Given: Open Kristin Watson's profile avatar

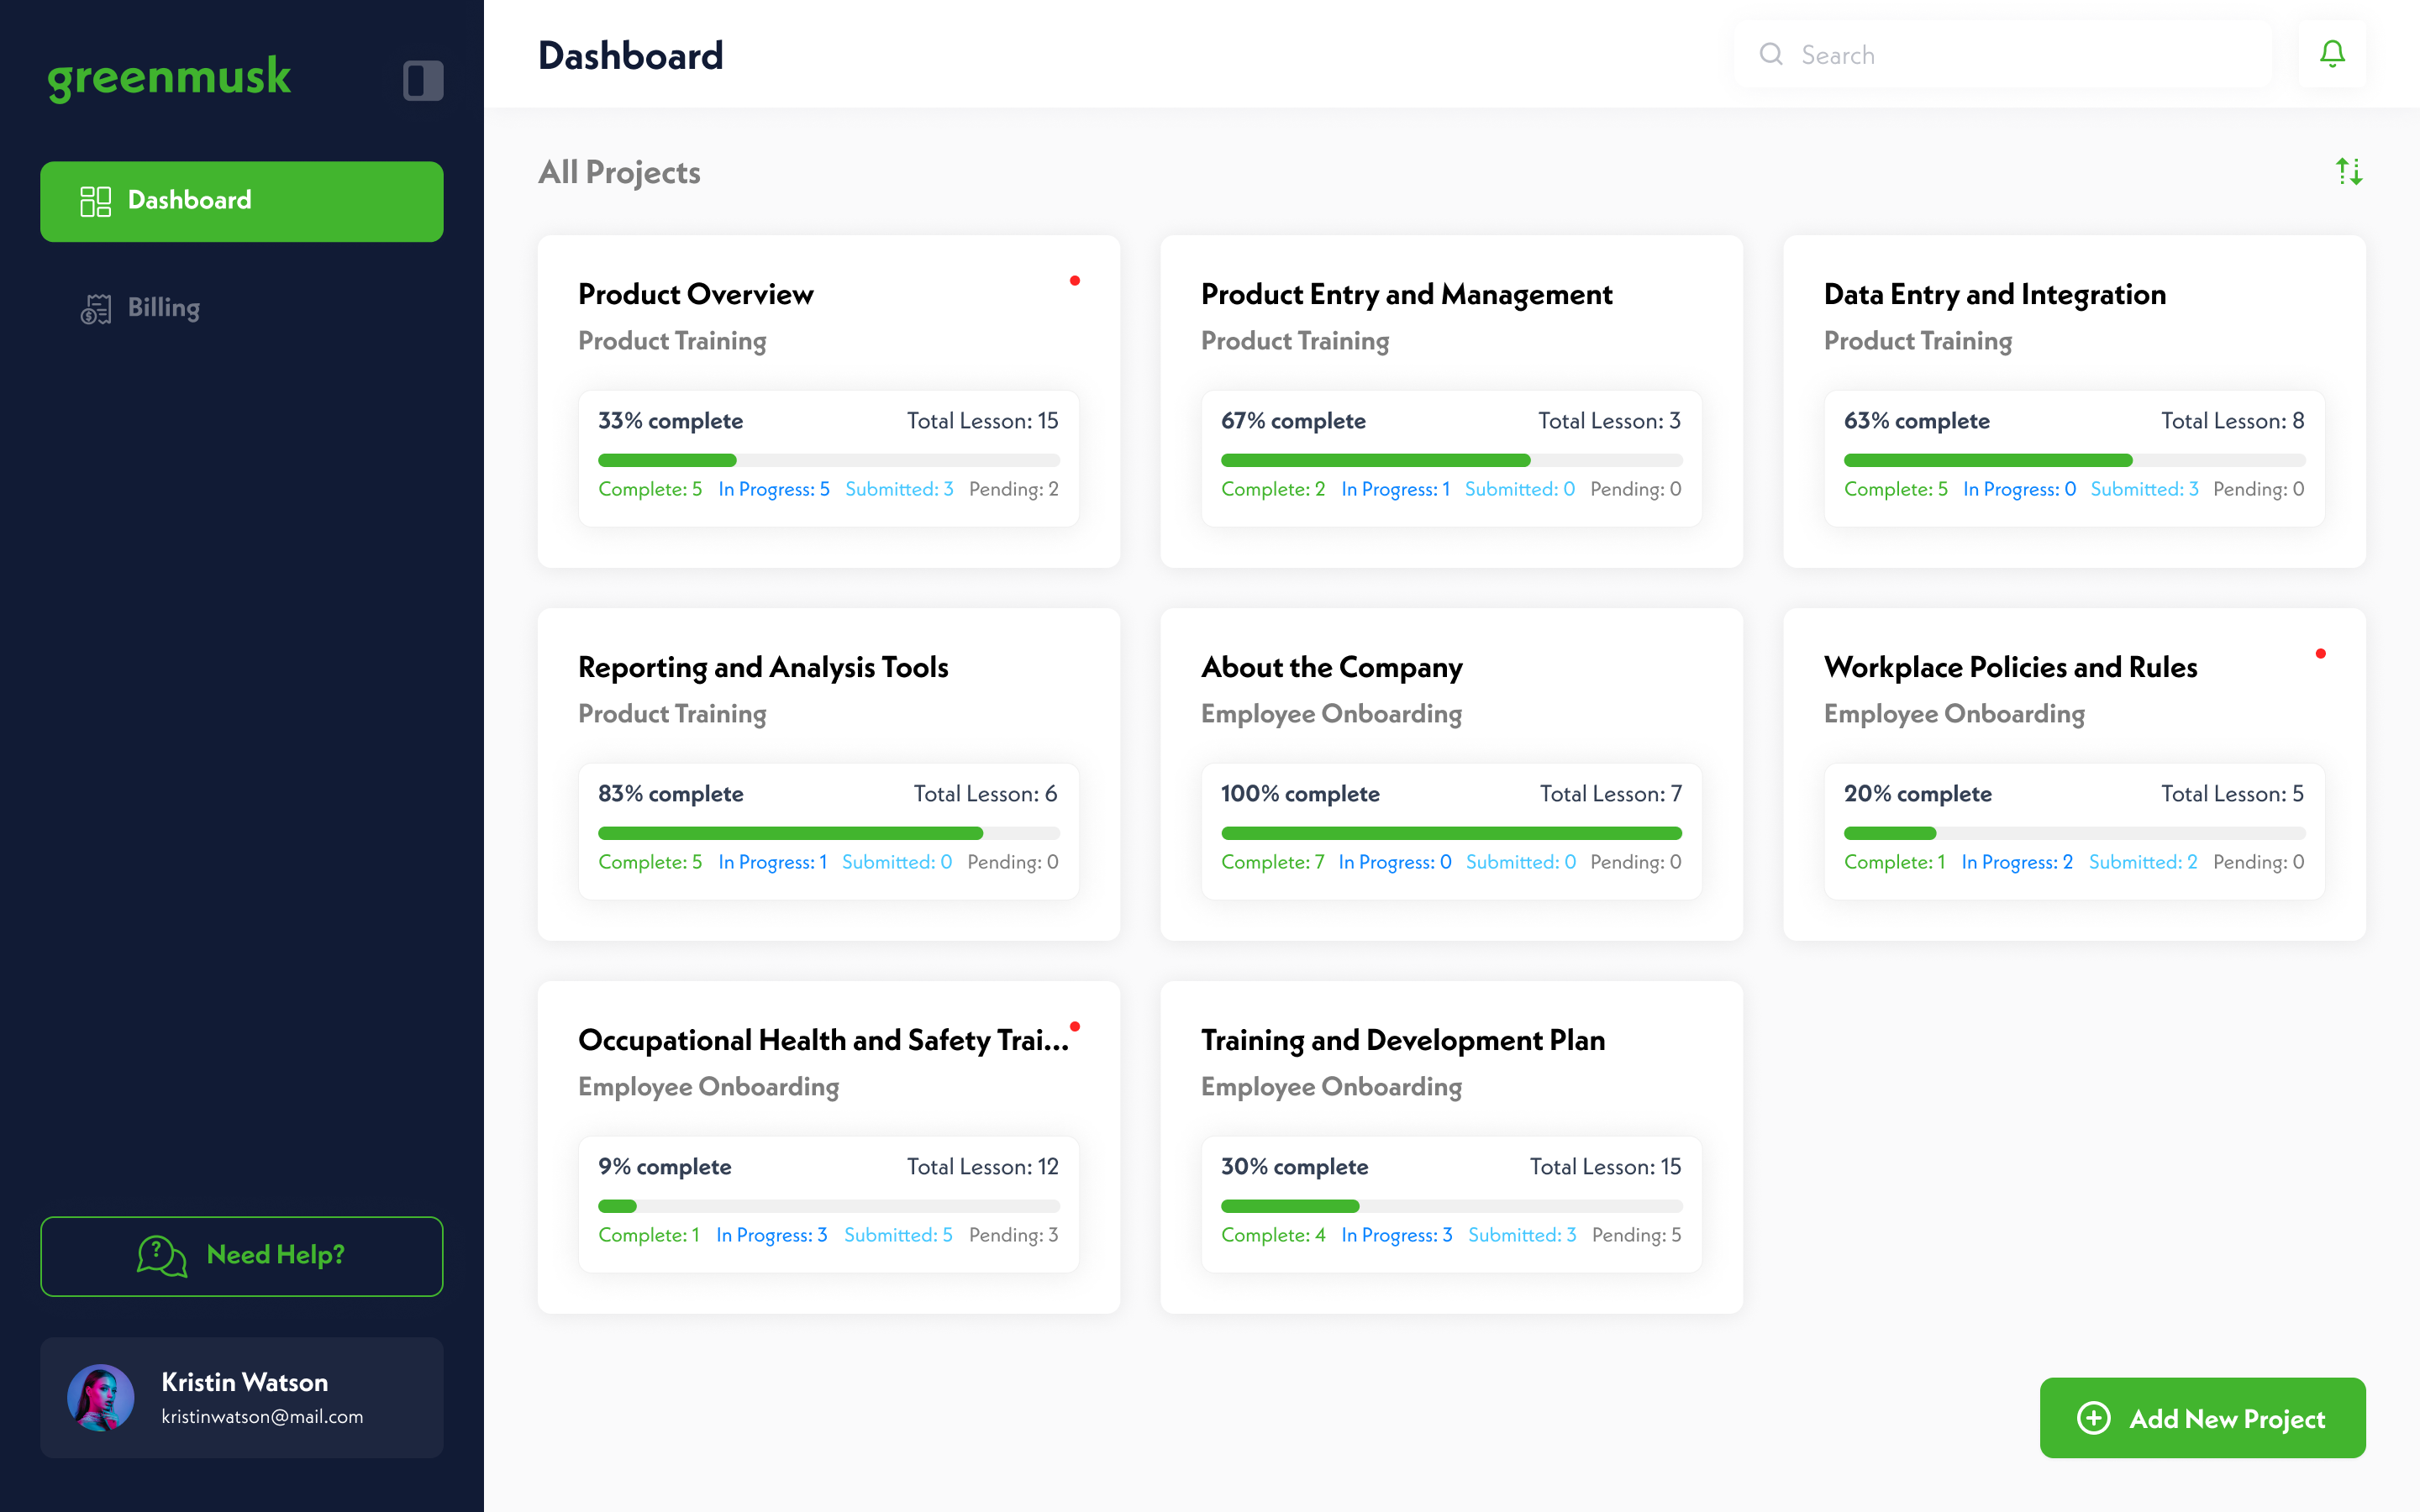Looking at the screenshot, I should click(100, 1397).
